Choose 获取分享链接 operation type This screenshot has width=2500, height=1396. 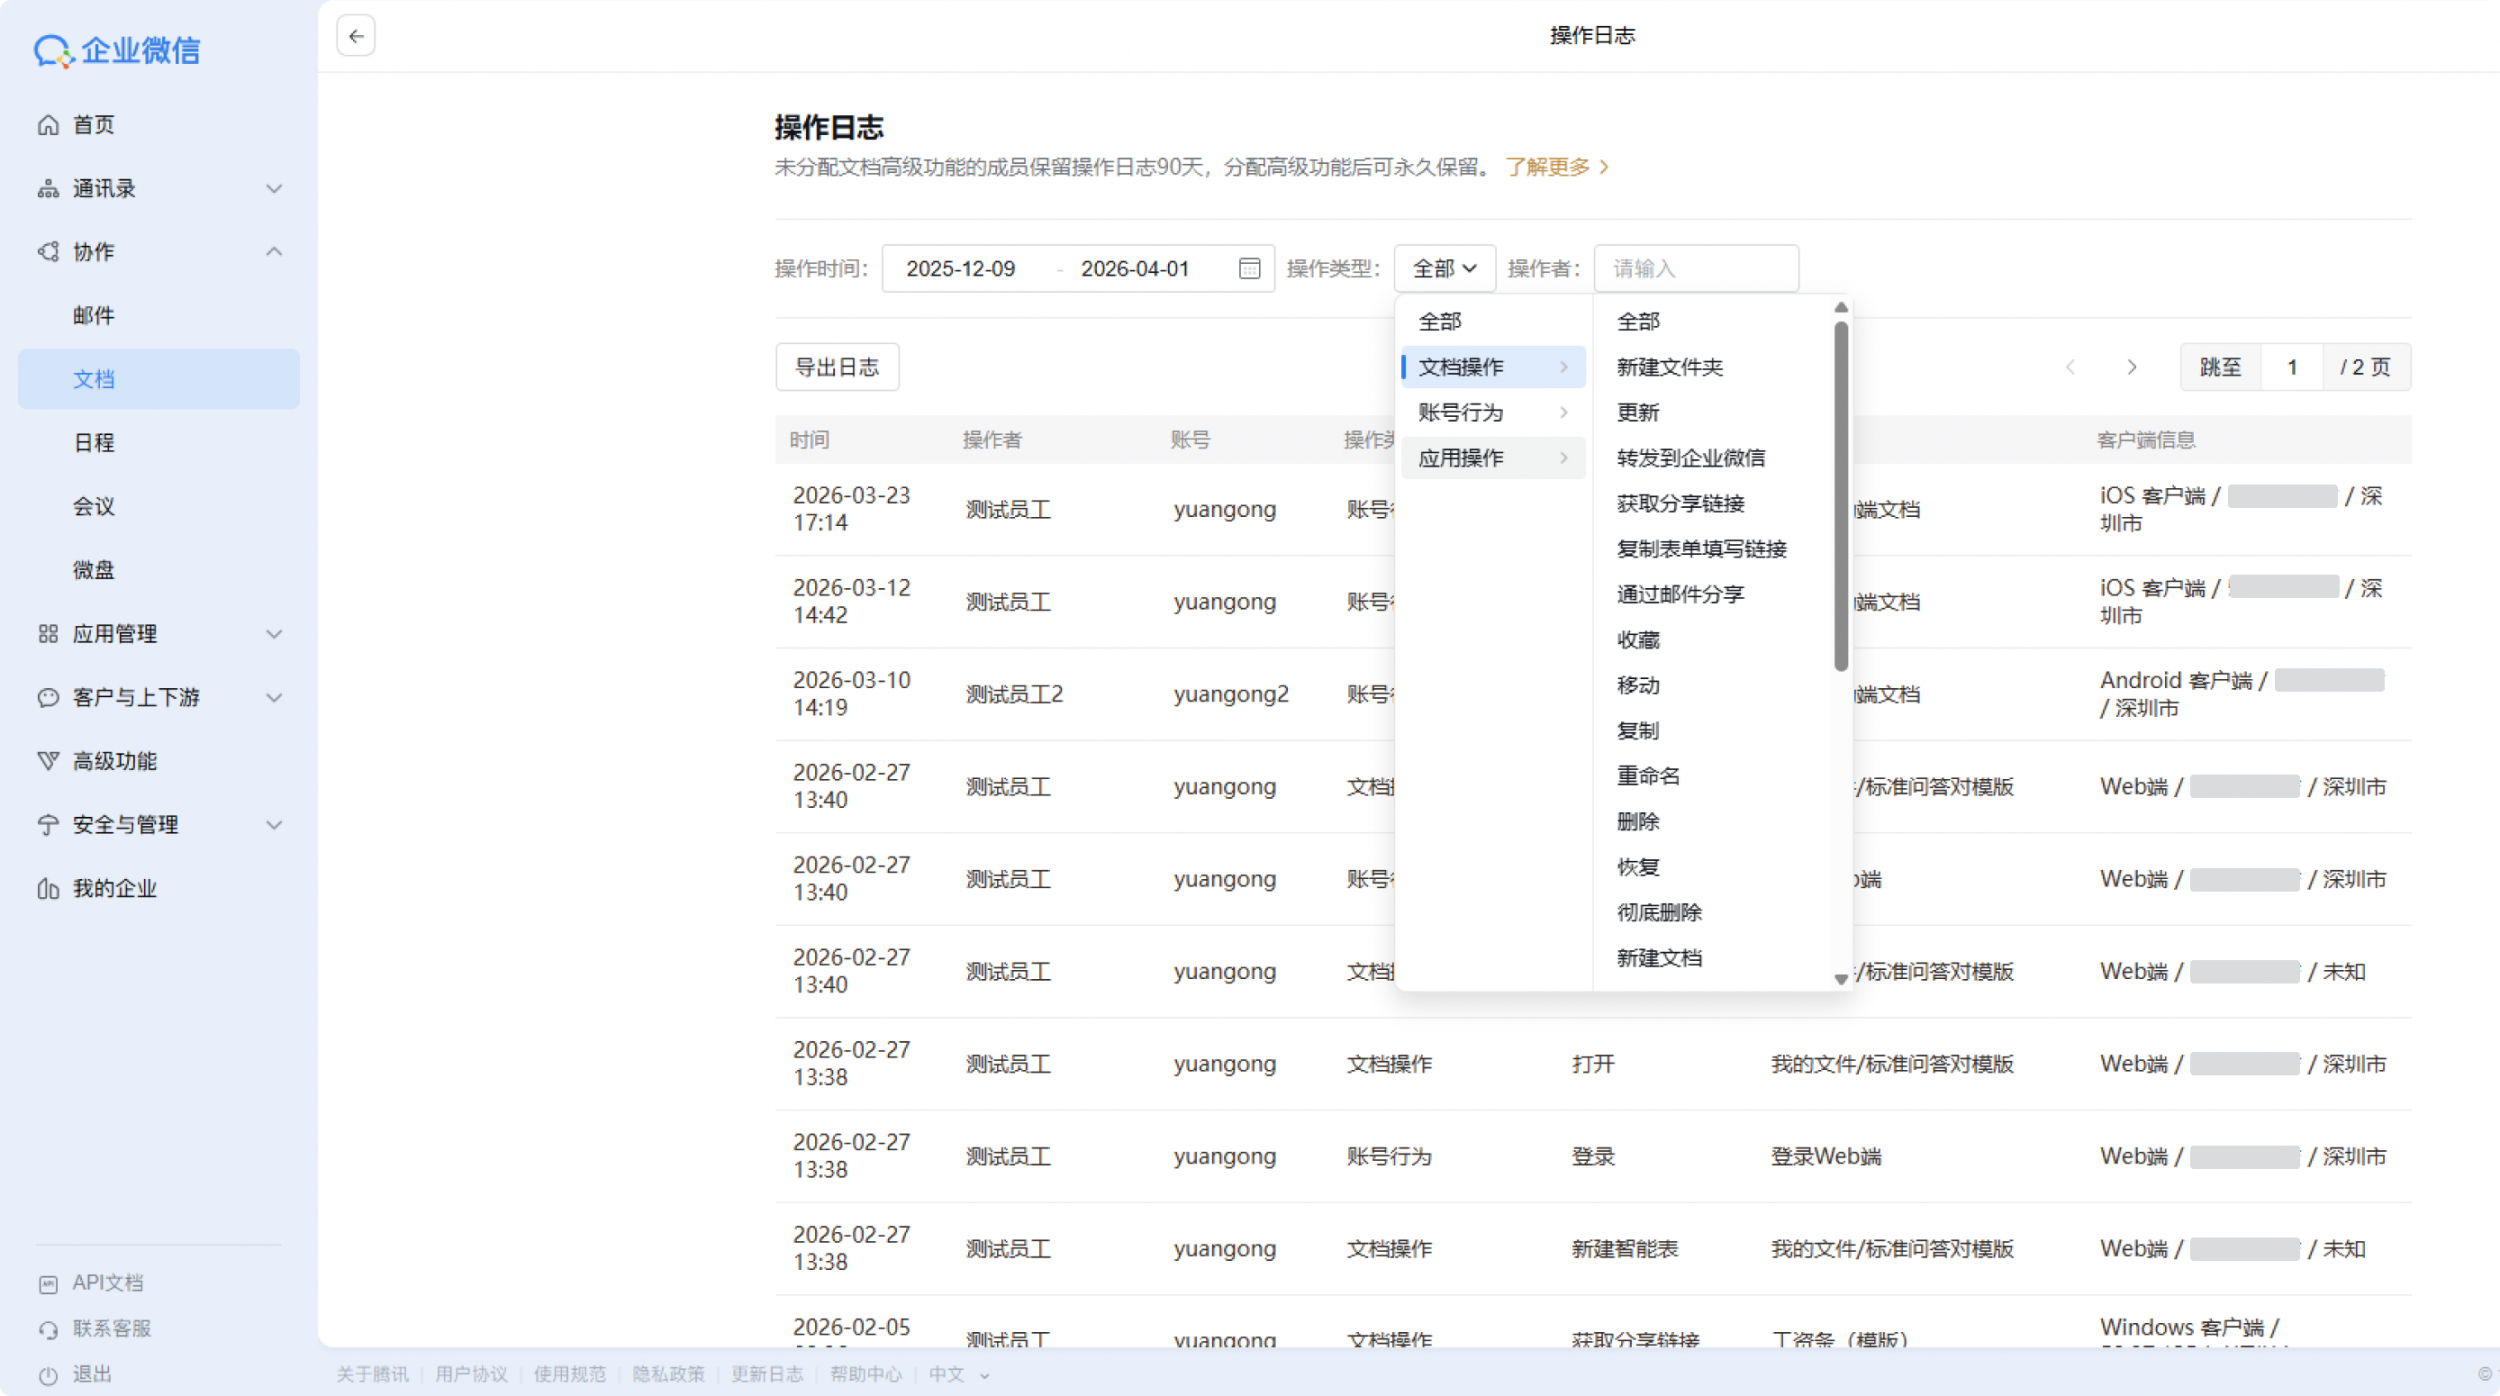click(x=1680, y=503)
